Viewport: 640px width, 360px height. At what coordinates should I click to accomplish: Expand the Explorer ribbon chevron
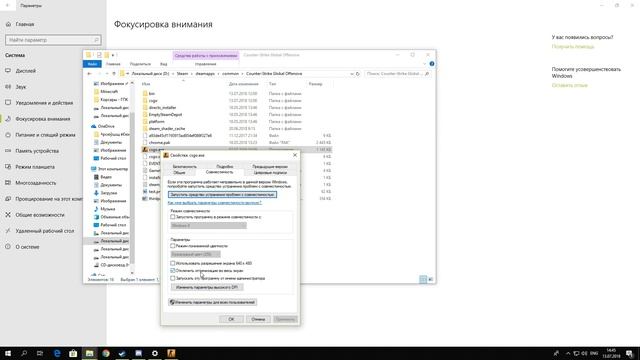pyautogui.click(x=424, y=64)
